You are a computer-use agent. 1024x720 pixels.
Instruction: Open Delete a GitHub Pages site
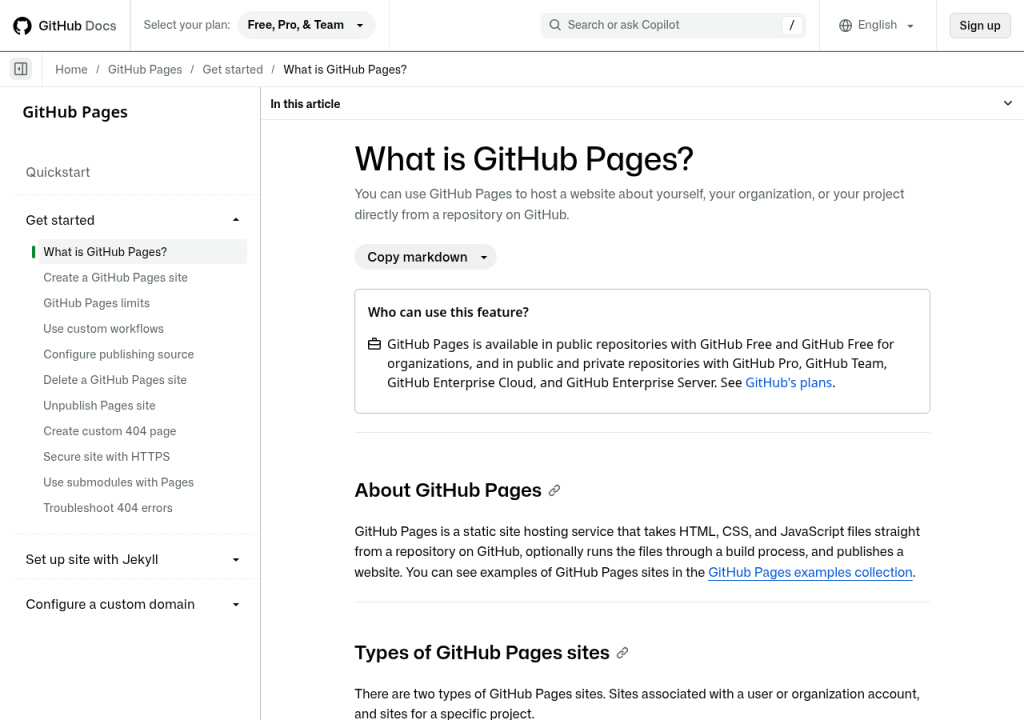(115, 380)
